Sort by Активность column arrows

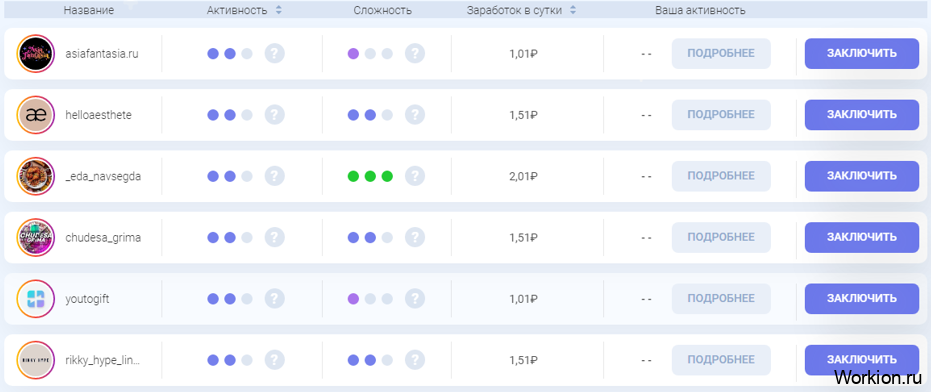279,10
